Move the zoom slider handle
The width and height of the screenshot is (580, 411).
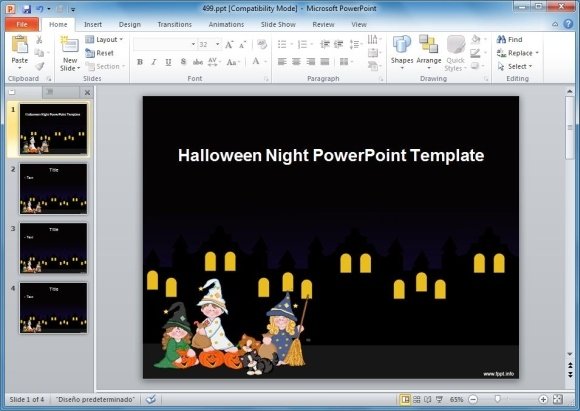498,399
